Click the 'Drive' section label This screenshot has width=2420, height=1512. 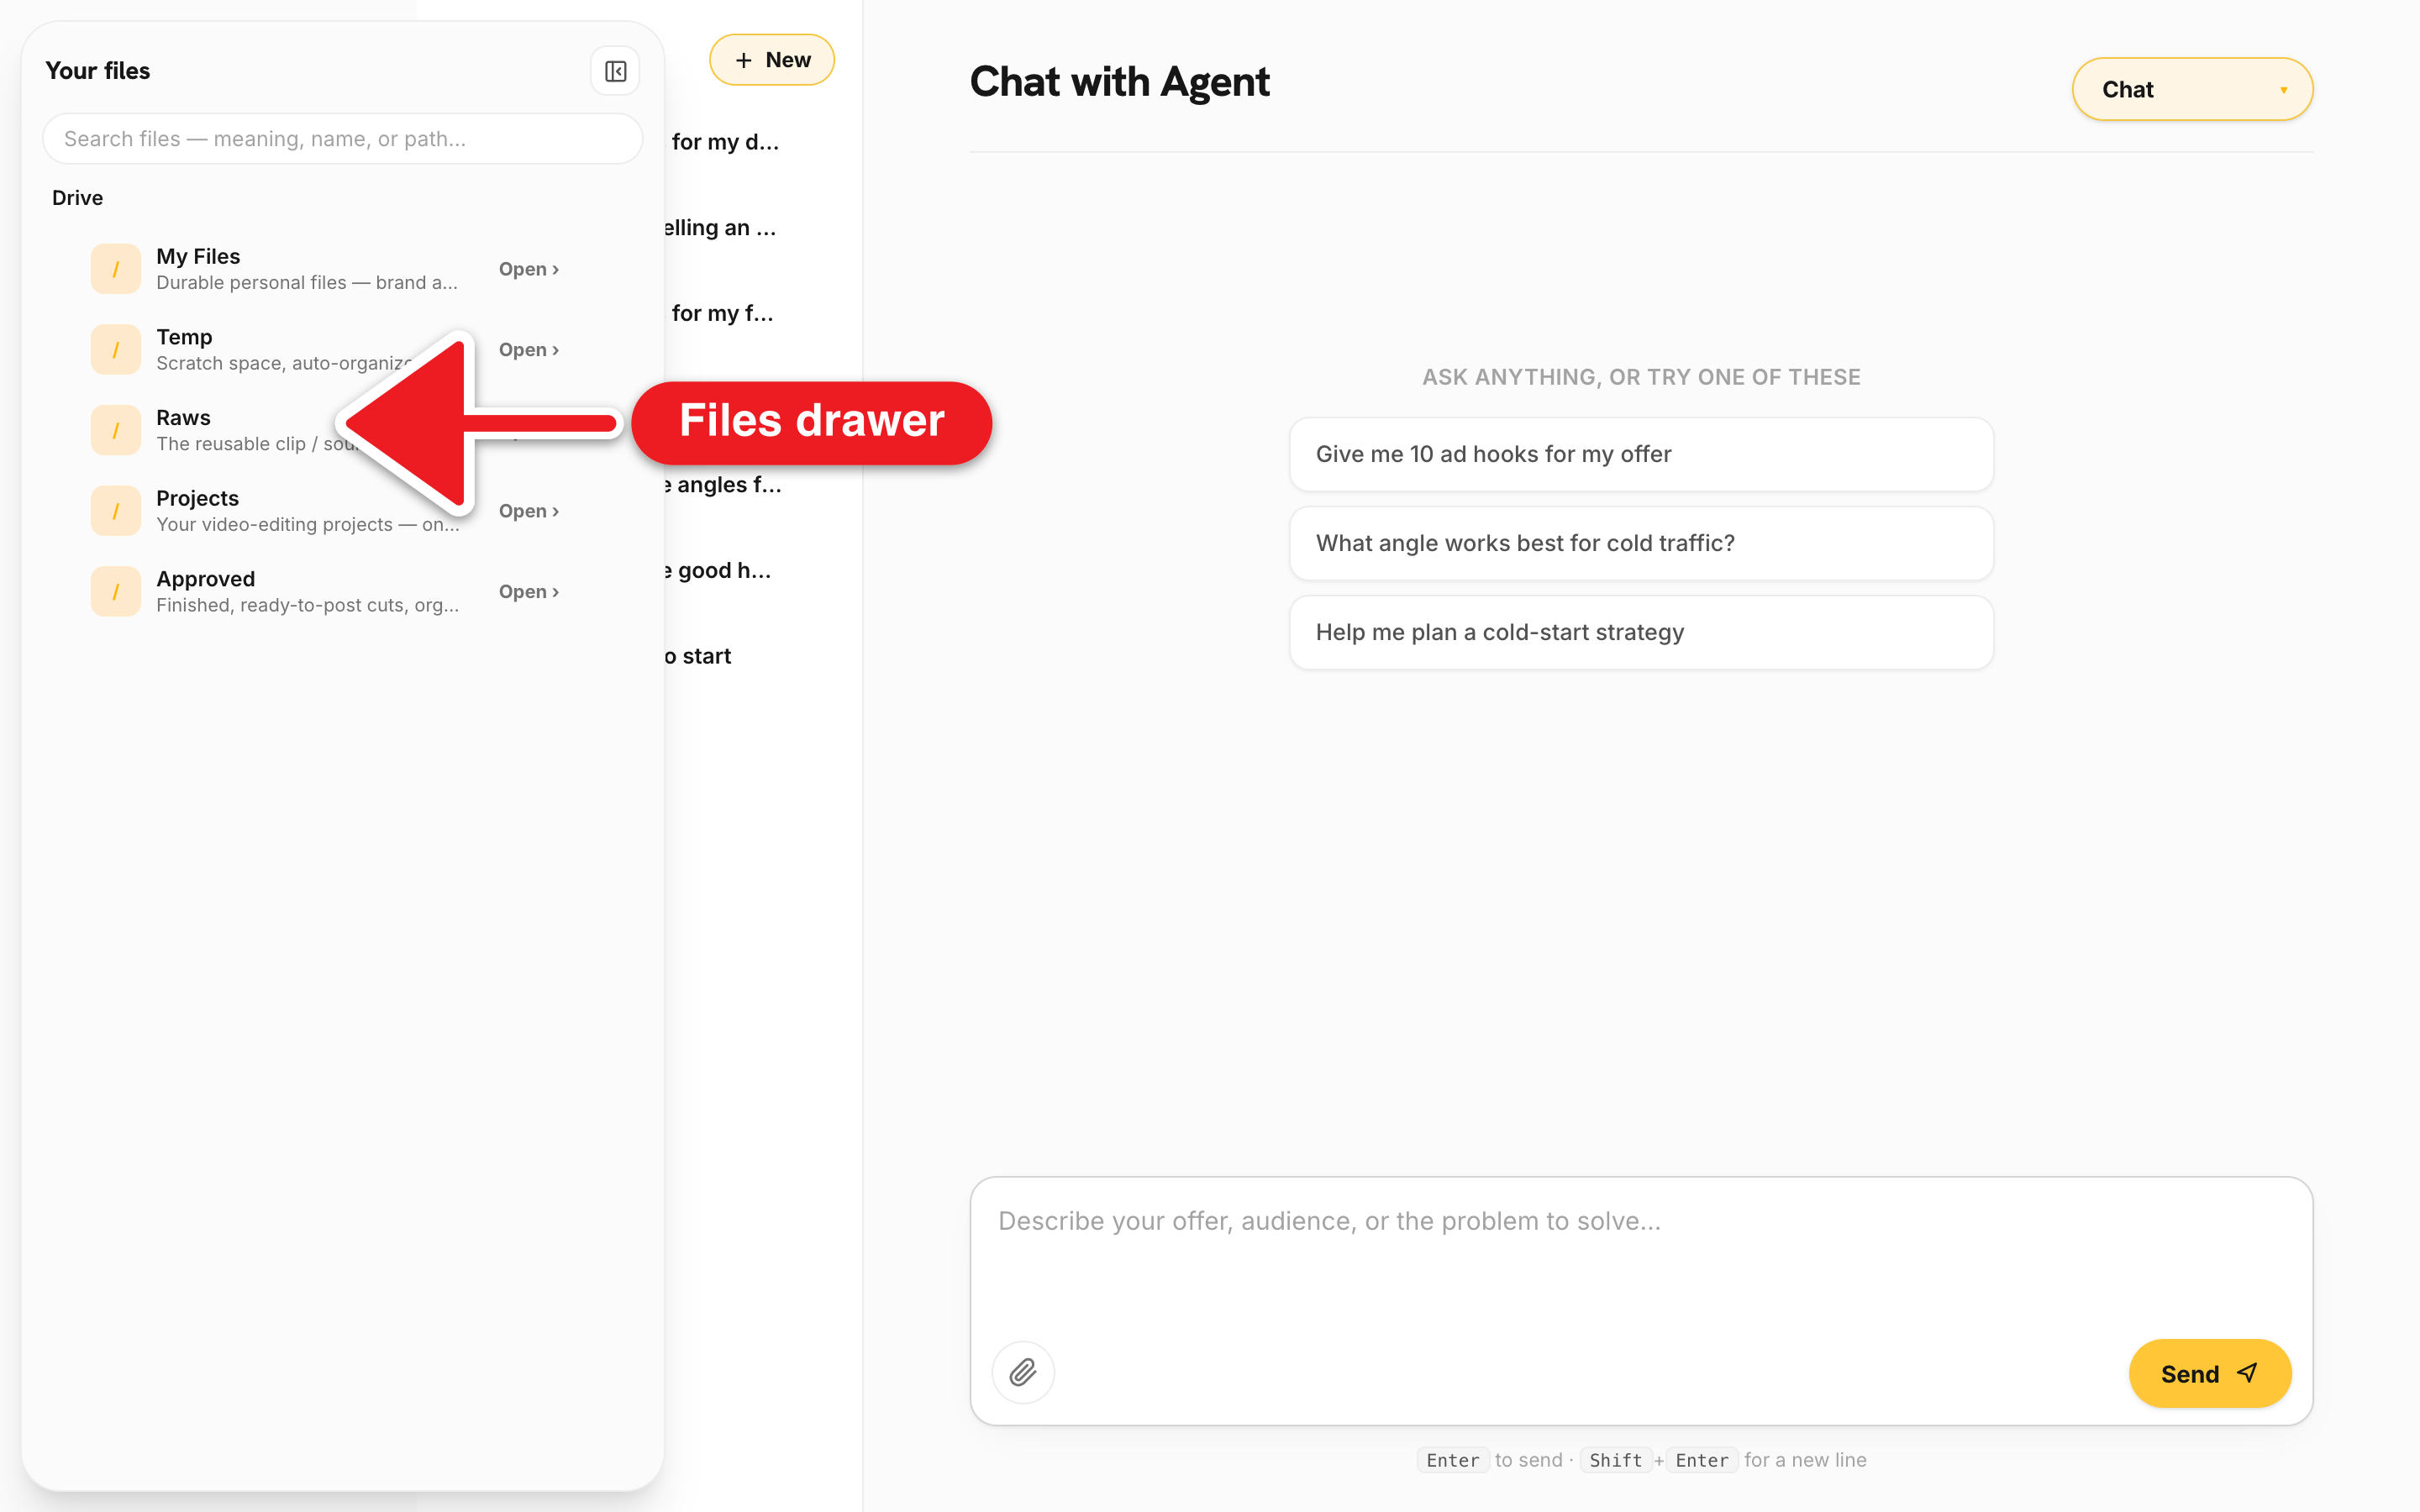(77, 198)
